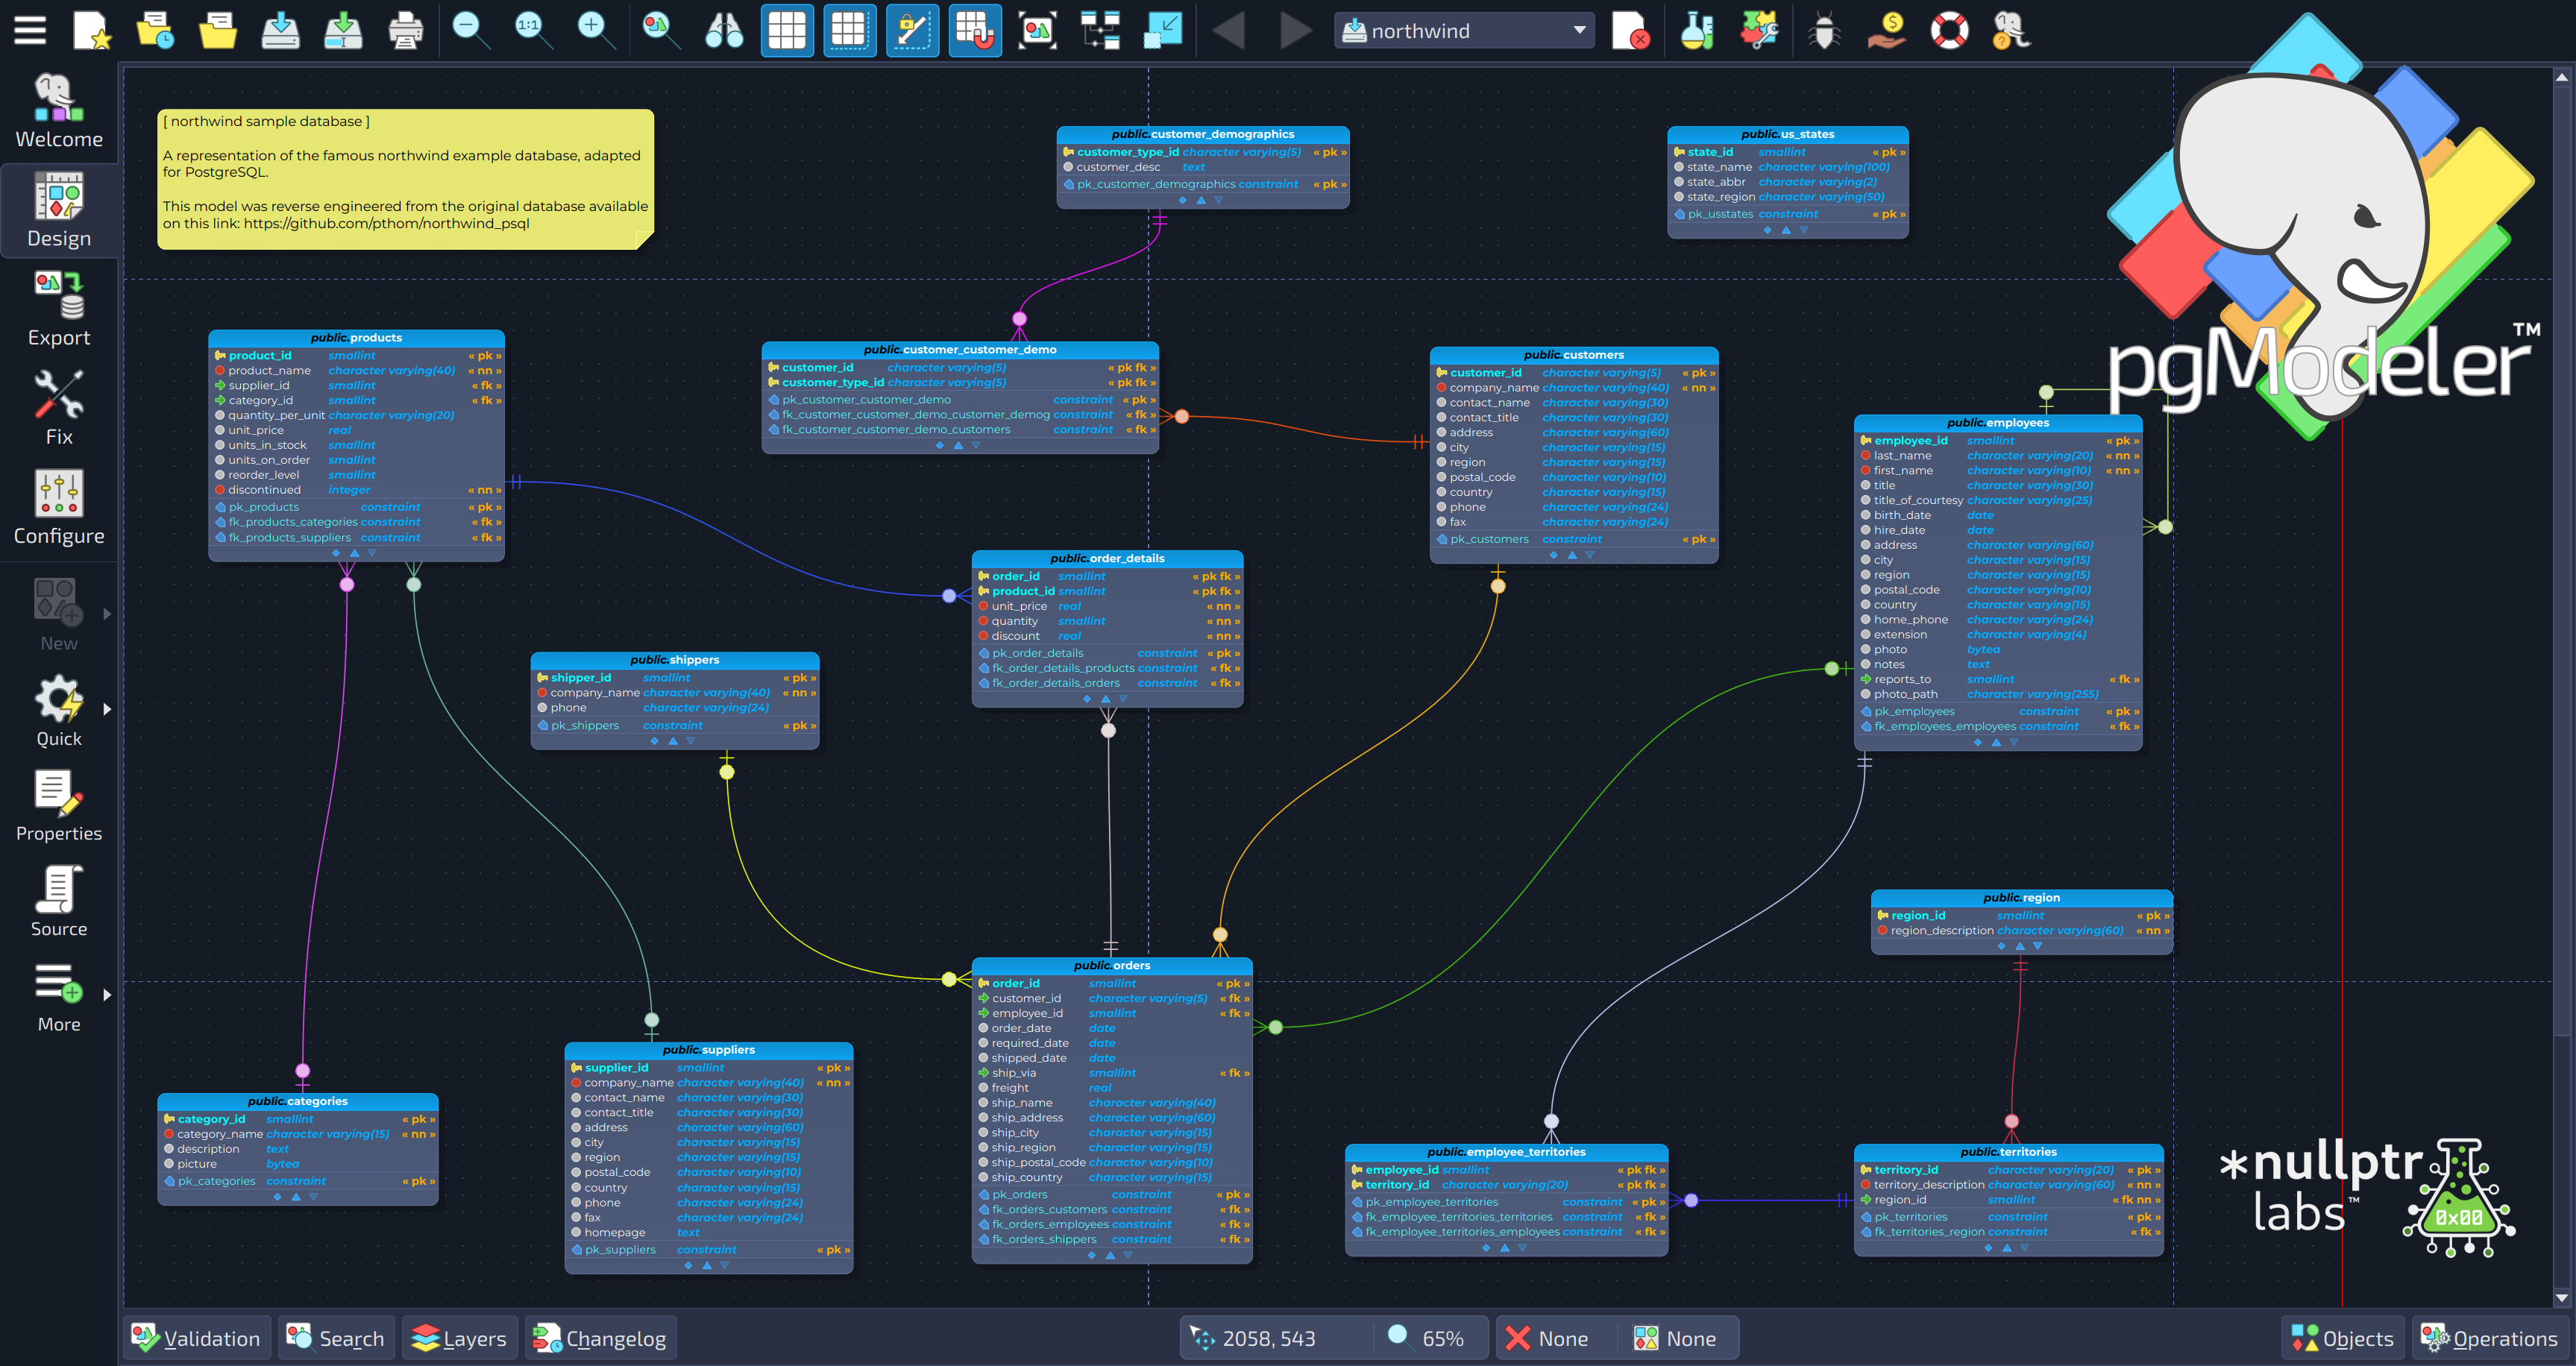The image size is (2576, 1366).
Task: Expand the Quick actions submenu
Action: pos(107,709)
